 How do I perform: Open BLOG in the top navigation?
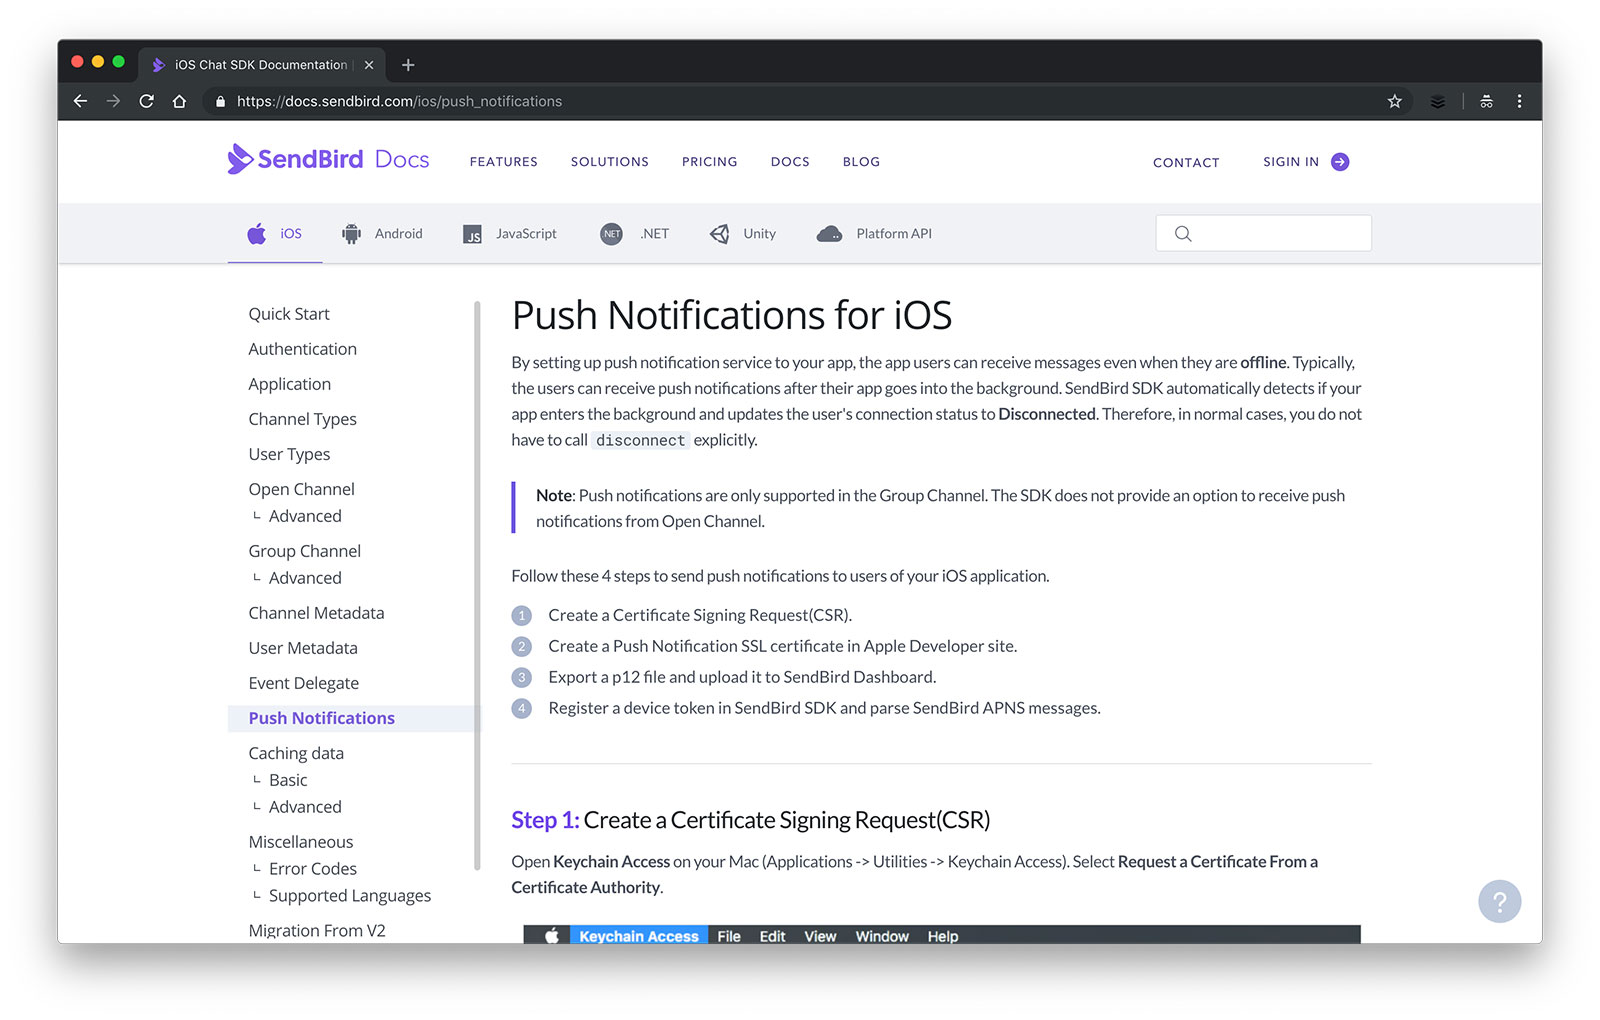pyautogui.click(x=861, y=162)
